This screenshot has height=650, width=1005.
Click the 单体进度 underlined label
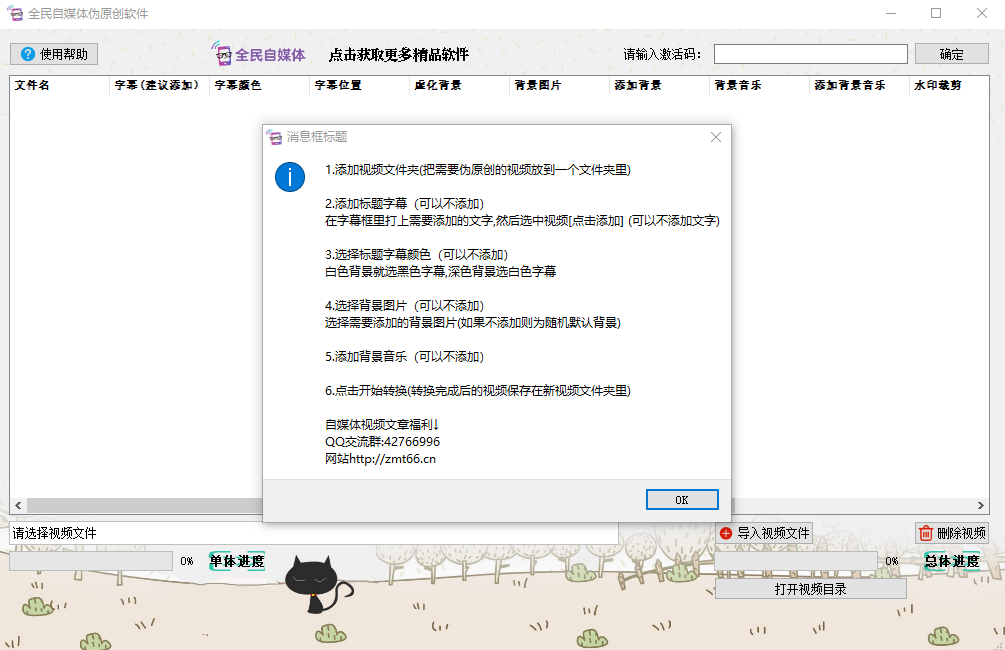[237, 561]
